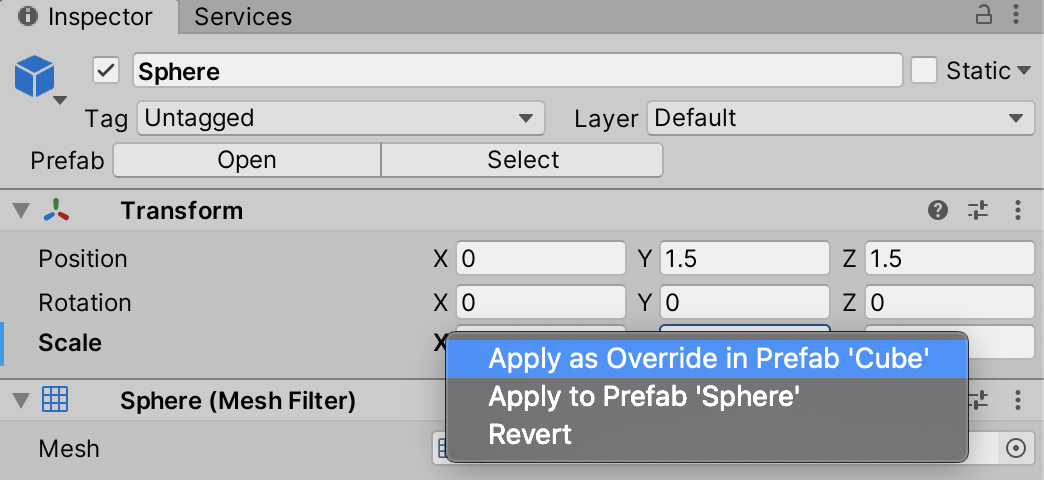Enable the Static checkbox
The image size is (1044, 480).
[x=924, y=71]
